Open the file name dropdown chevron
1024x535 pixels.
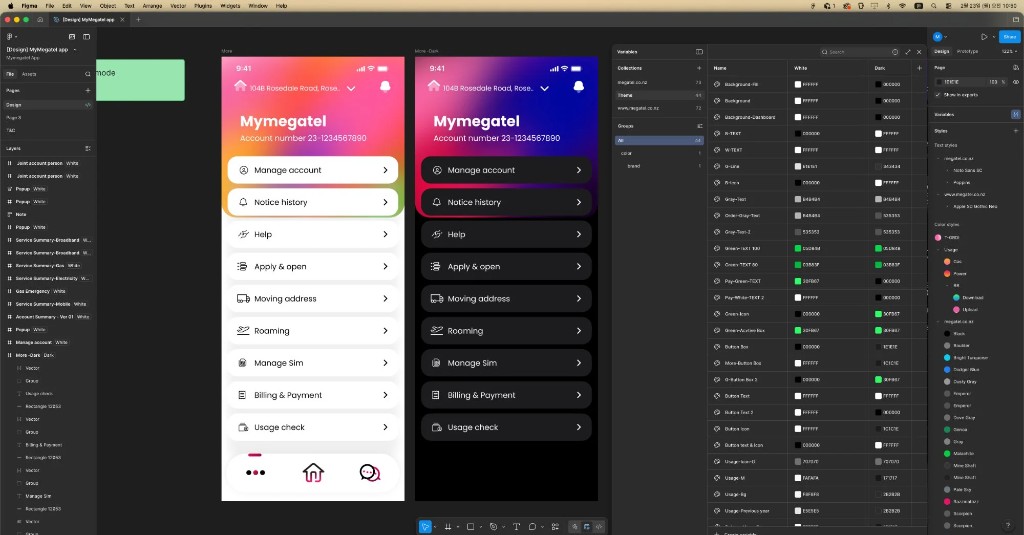click(x=74, y=50)
